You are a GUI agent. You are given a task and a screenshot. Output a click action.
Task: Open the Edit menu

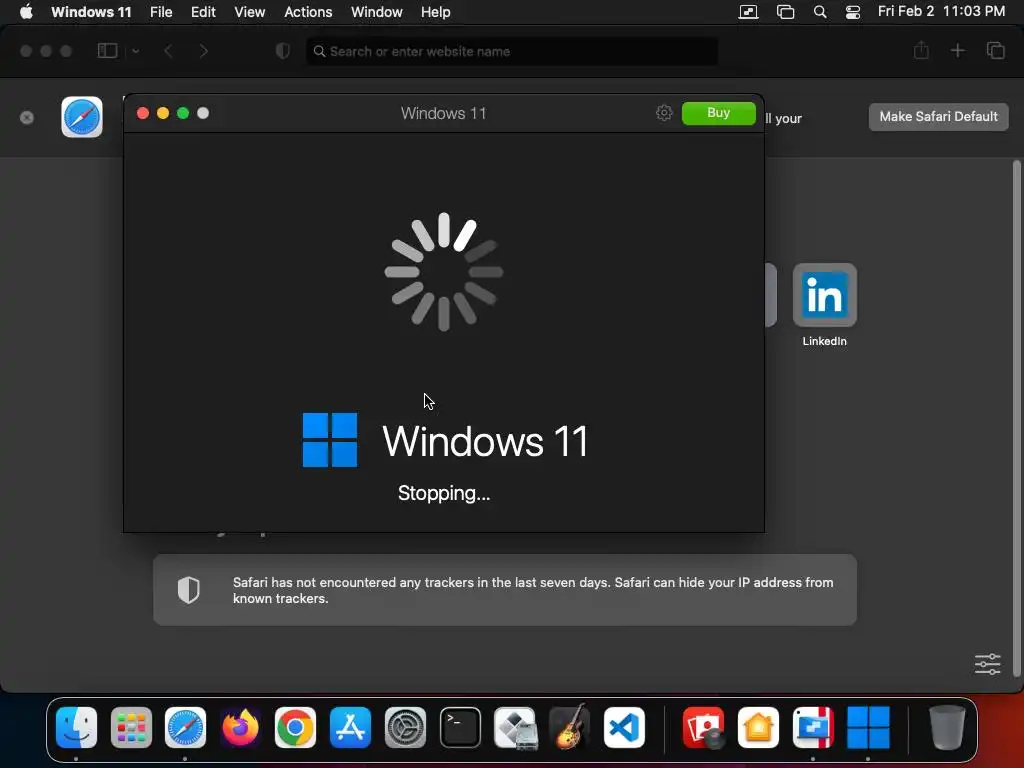(x=203, y=12)
